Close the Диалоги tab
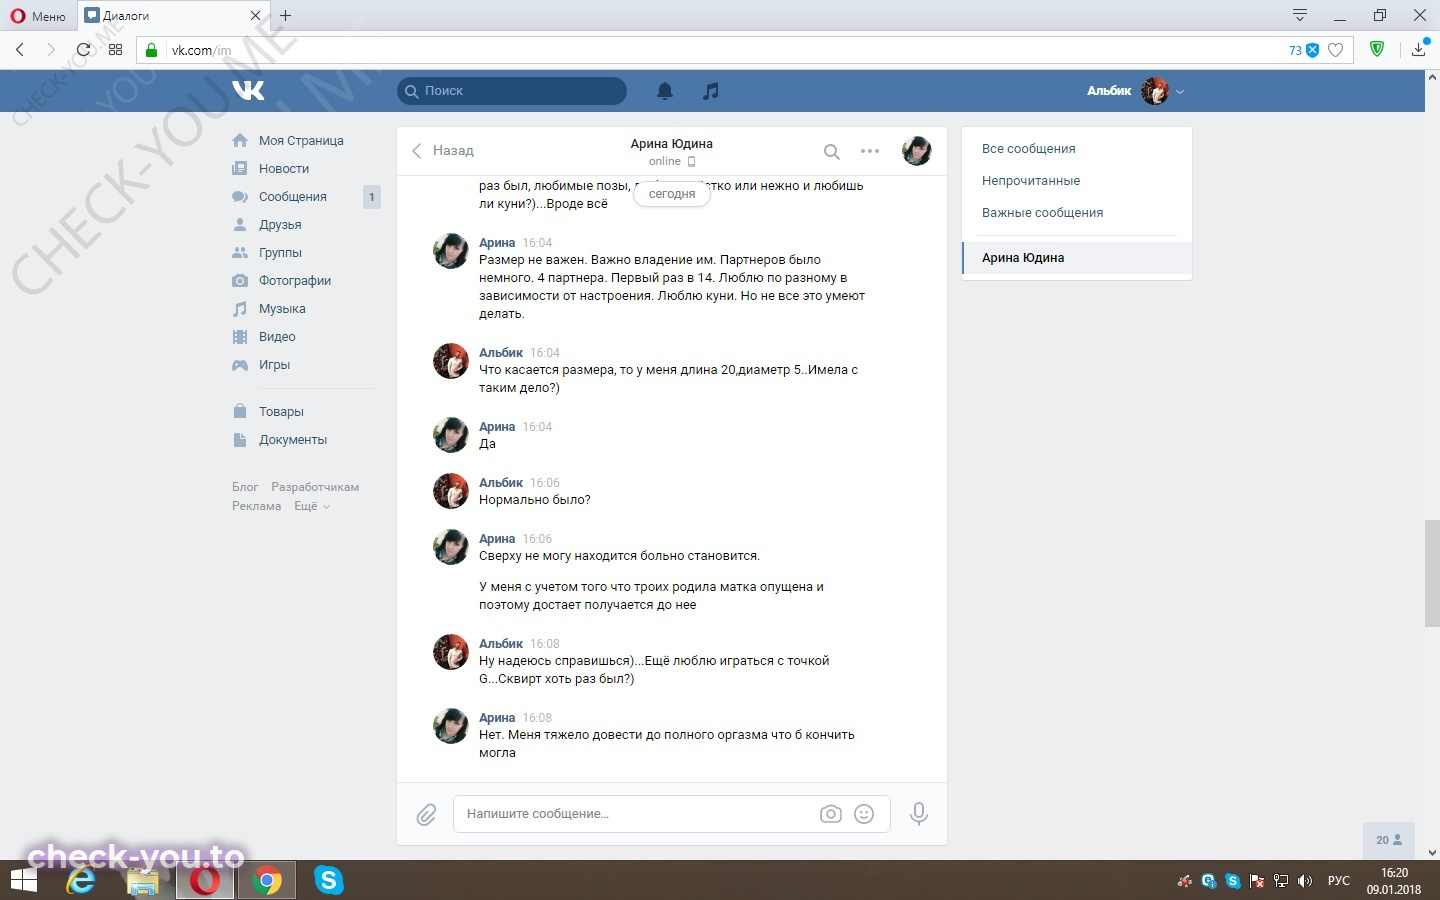Image resolution: width=1440 pixels, height=900 pixels. (x=255, y=16)
